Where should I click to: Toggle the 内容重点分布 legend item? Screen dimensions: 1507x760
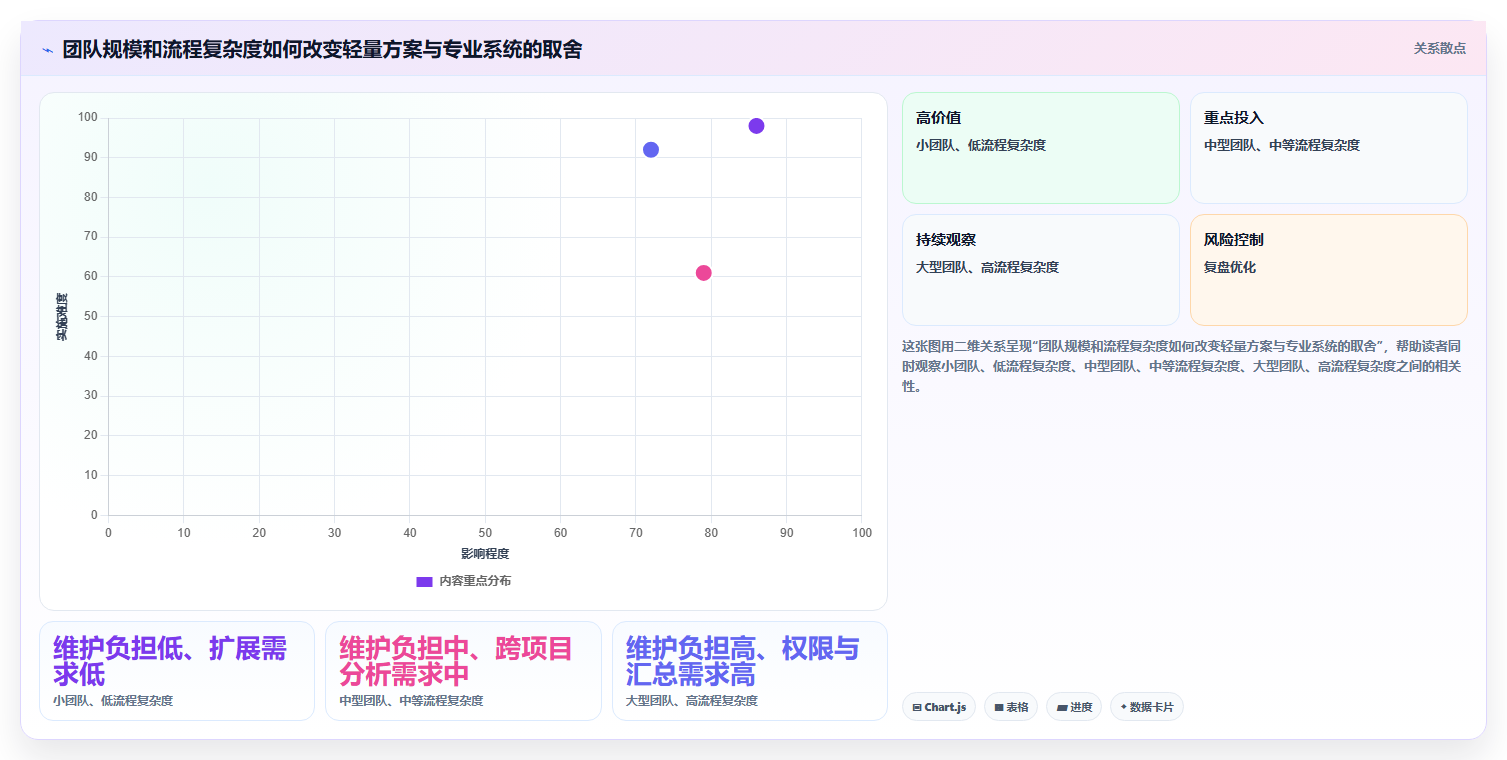[x=463, y=581]
